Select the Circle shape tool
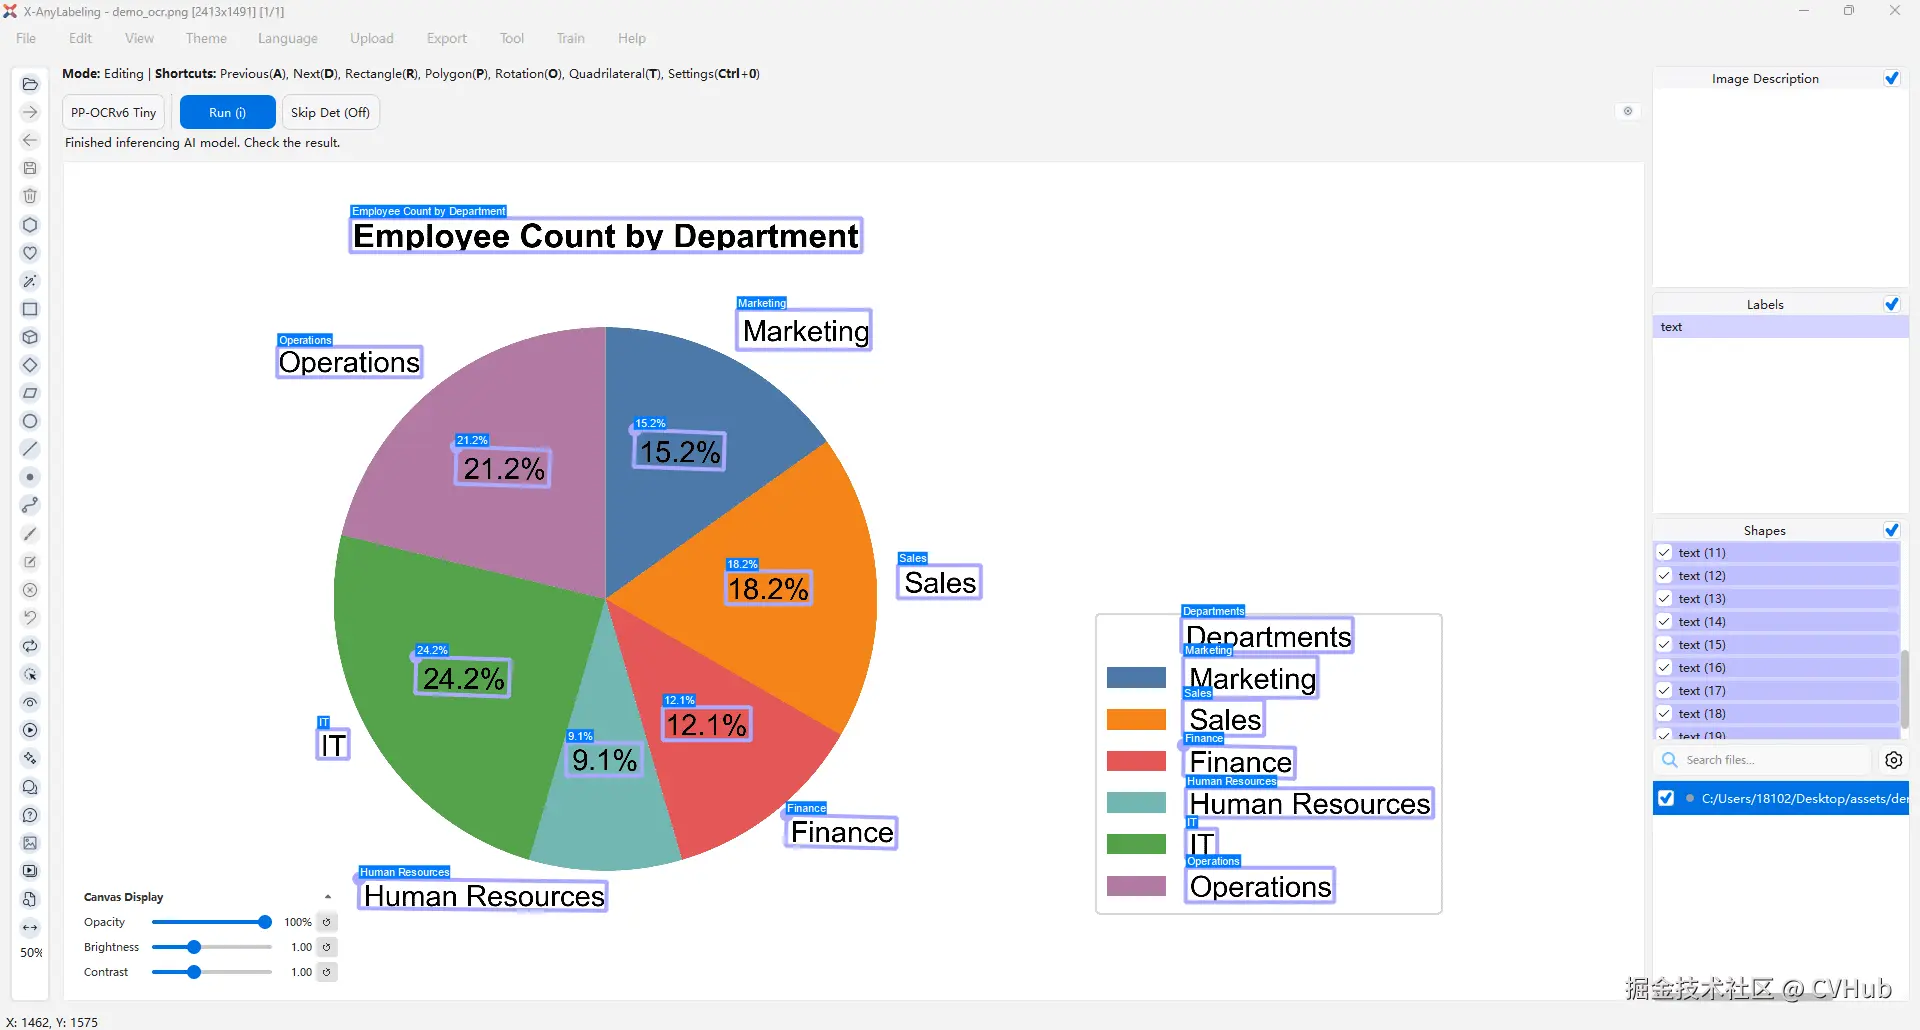Image resolution: width=1920 pixels, height=1030 pixels. point(30,421)
